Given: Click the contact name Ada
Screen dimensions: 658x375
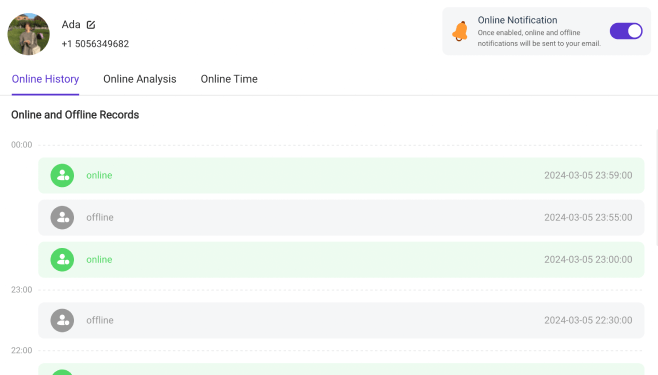Looking at the screenshot, I should [x=71, y=25].
